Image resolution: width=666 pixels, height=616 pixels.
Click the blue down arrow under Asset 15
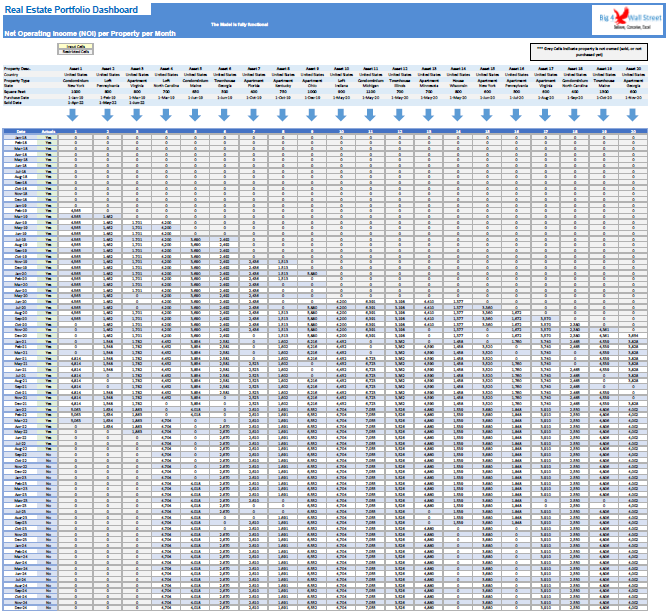pos(487,115)
